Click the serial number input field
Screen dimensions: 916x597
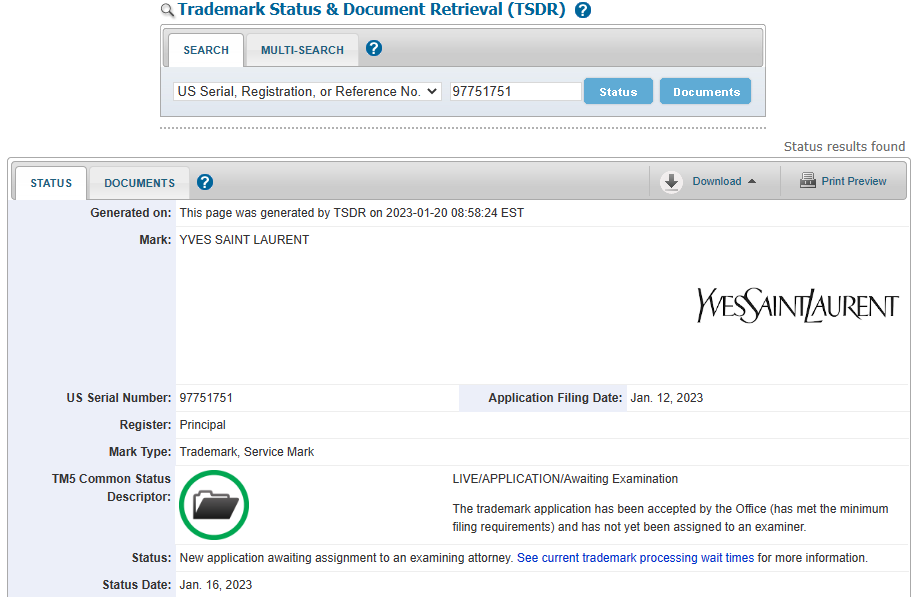[x=515, y=92]
